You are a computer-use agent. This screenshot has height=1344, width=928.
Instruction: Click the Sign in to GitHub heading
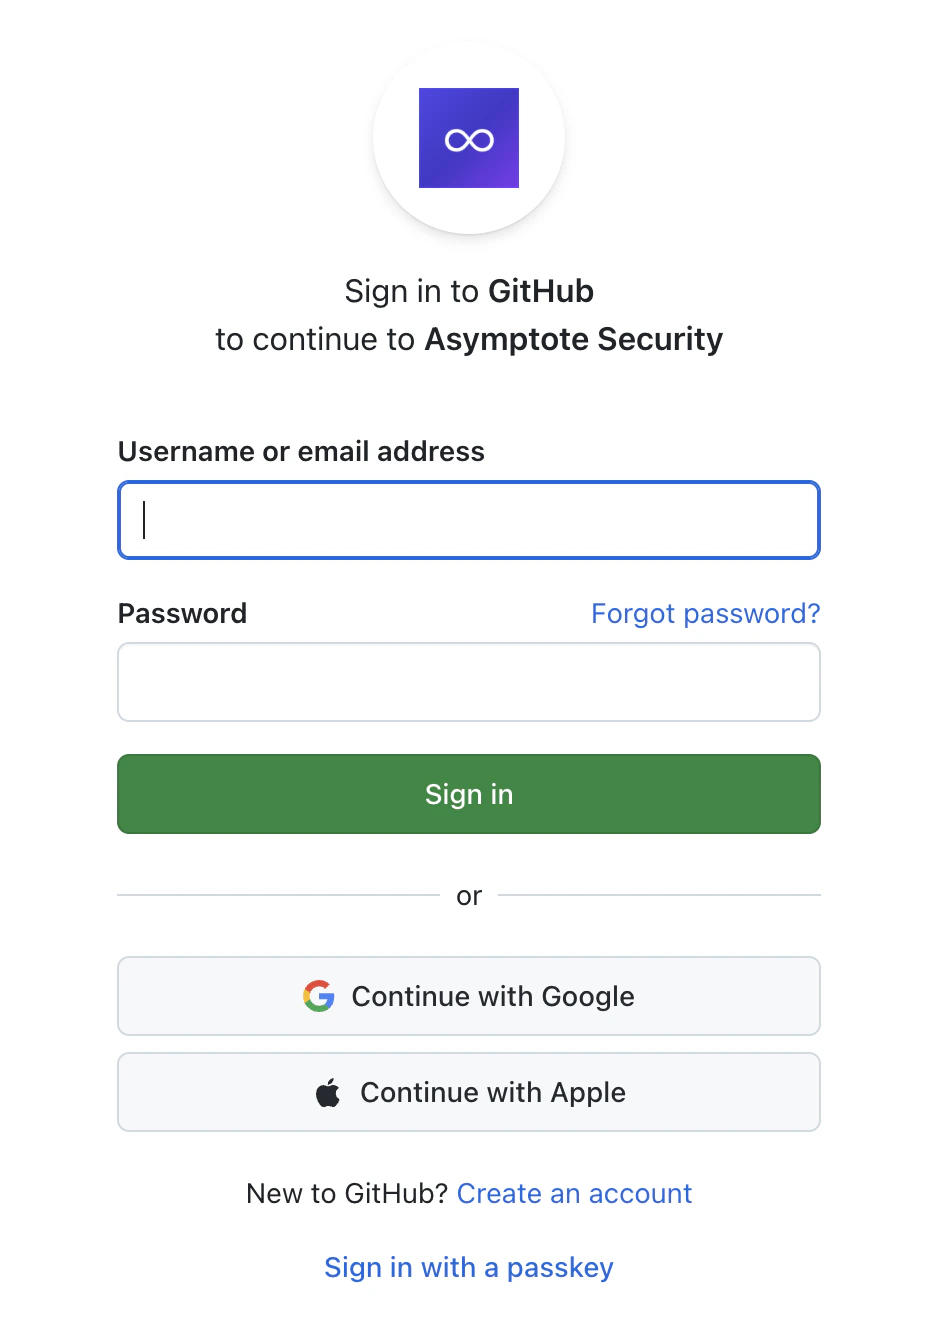(468, 291)
